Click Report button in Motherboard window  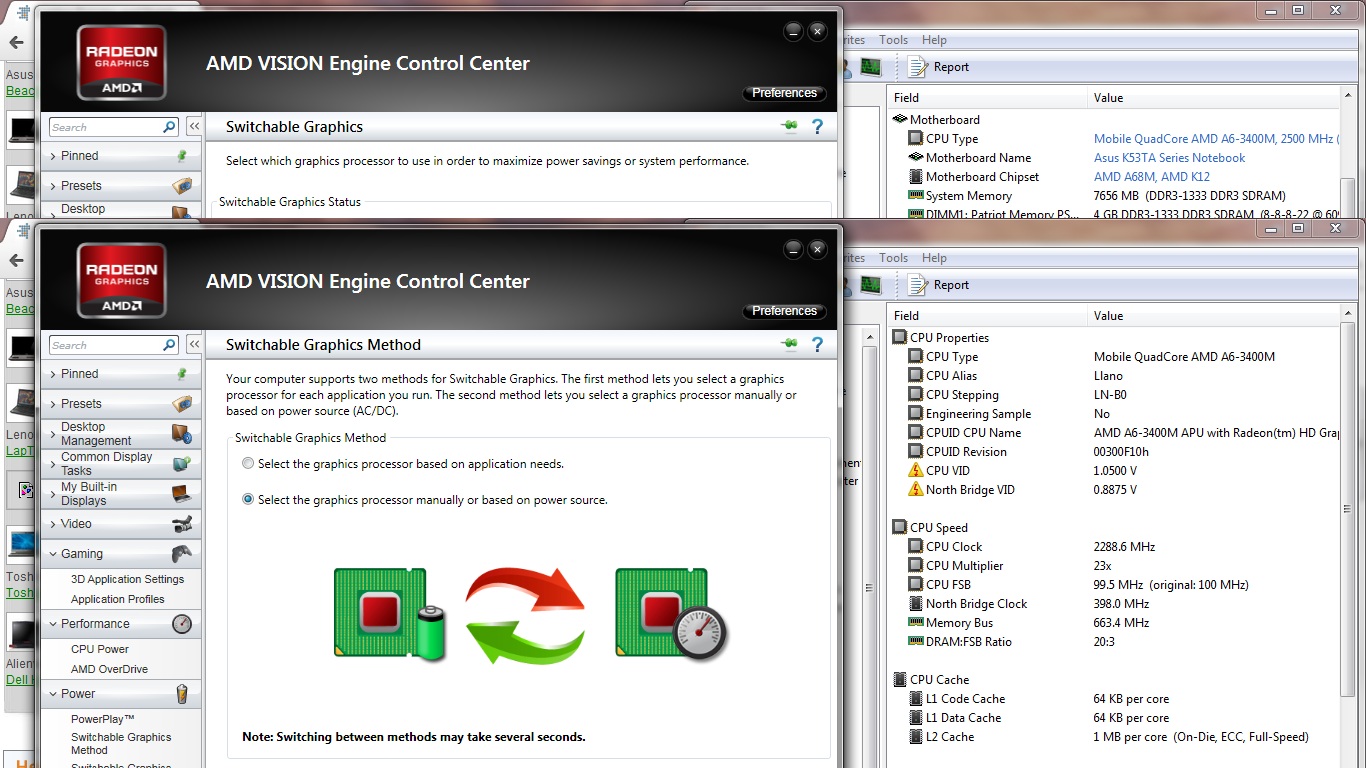(939, 67)
